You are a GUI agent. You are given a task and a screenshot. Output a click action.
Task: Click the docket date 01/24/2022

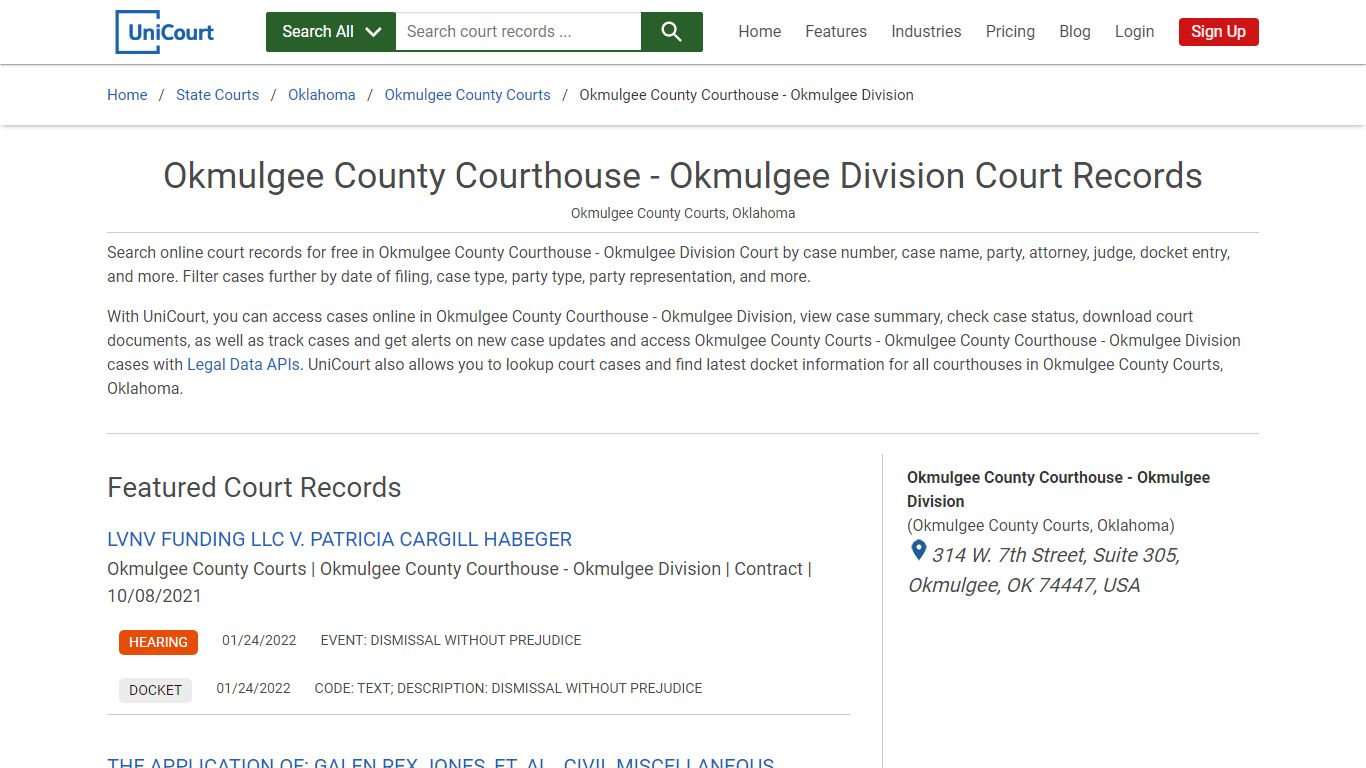pyautogui.click(x=253, y=688)
